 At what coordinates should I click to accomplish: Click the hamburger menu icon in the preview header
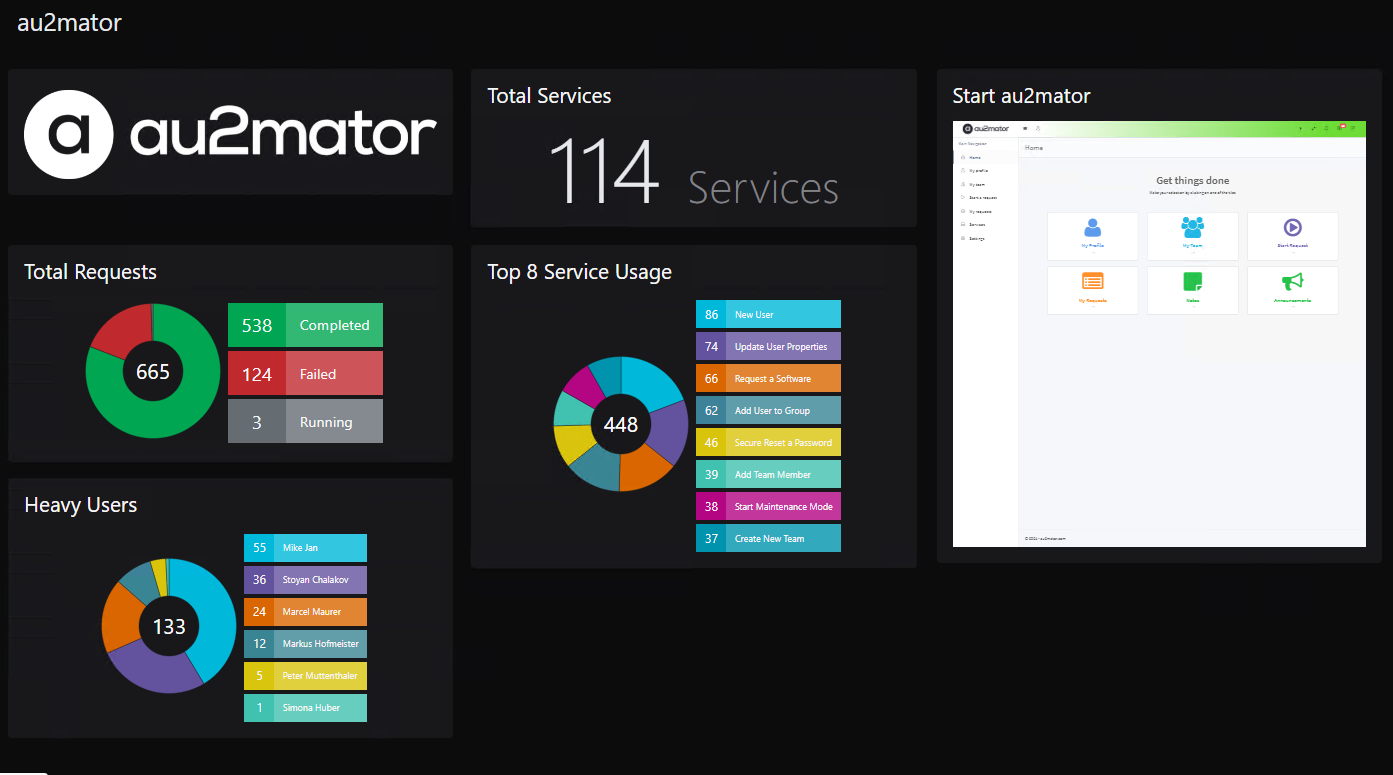point(1025,128)
